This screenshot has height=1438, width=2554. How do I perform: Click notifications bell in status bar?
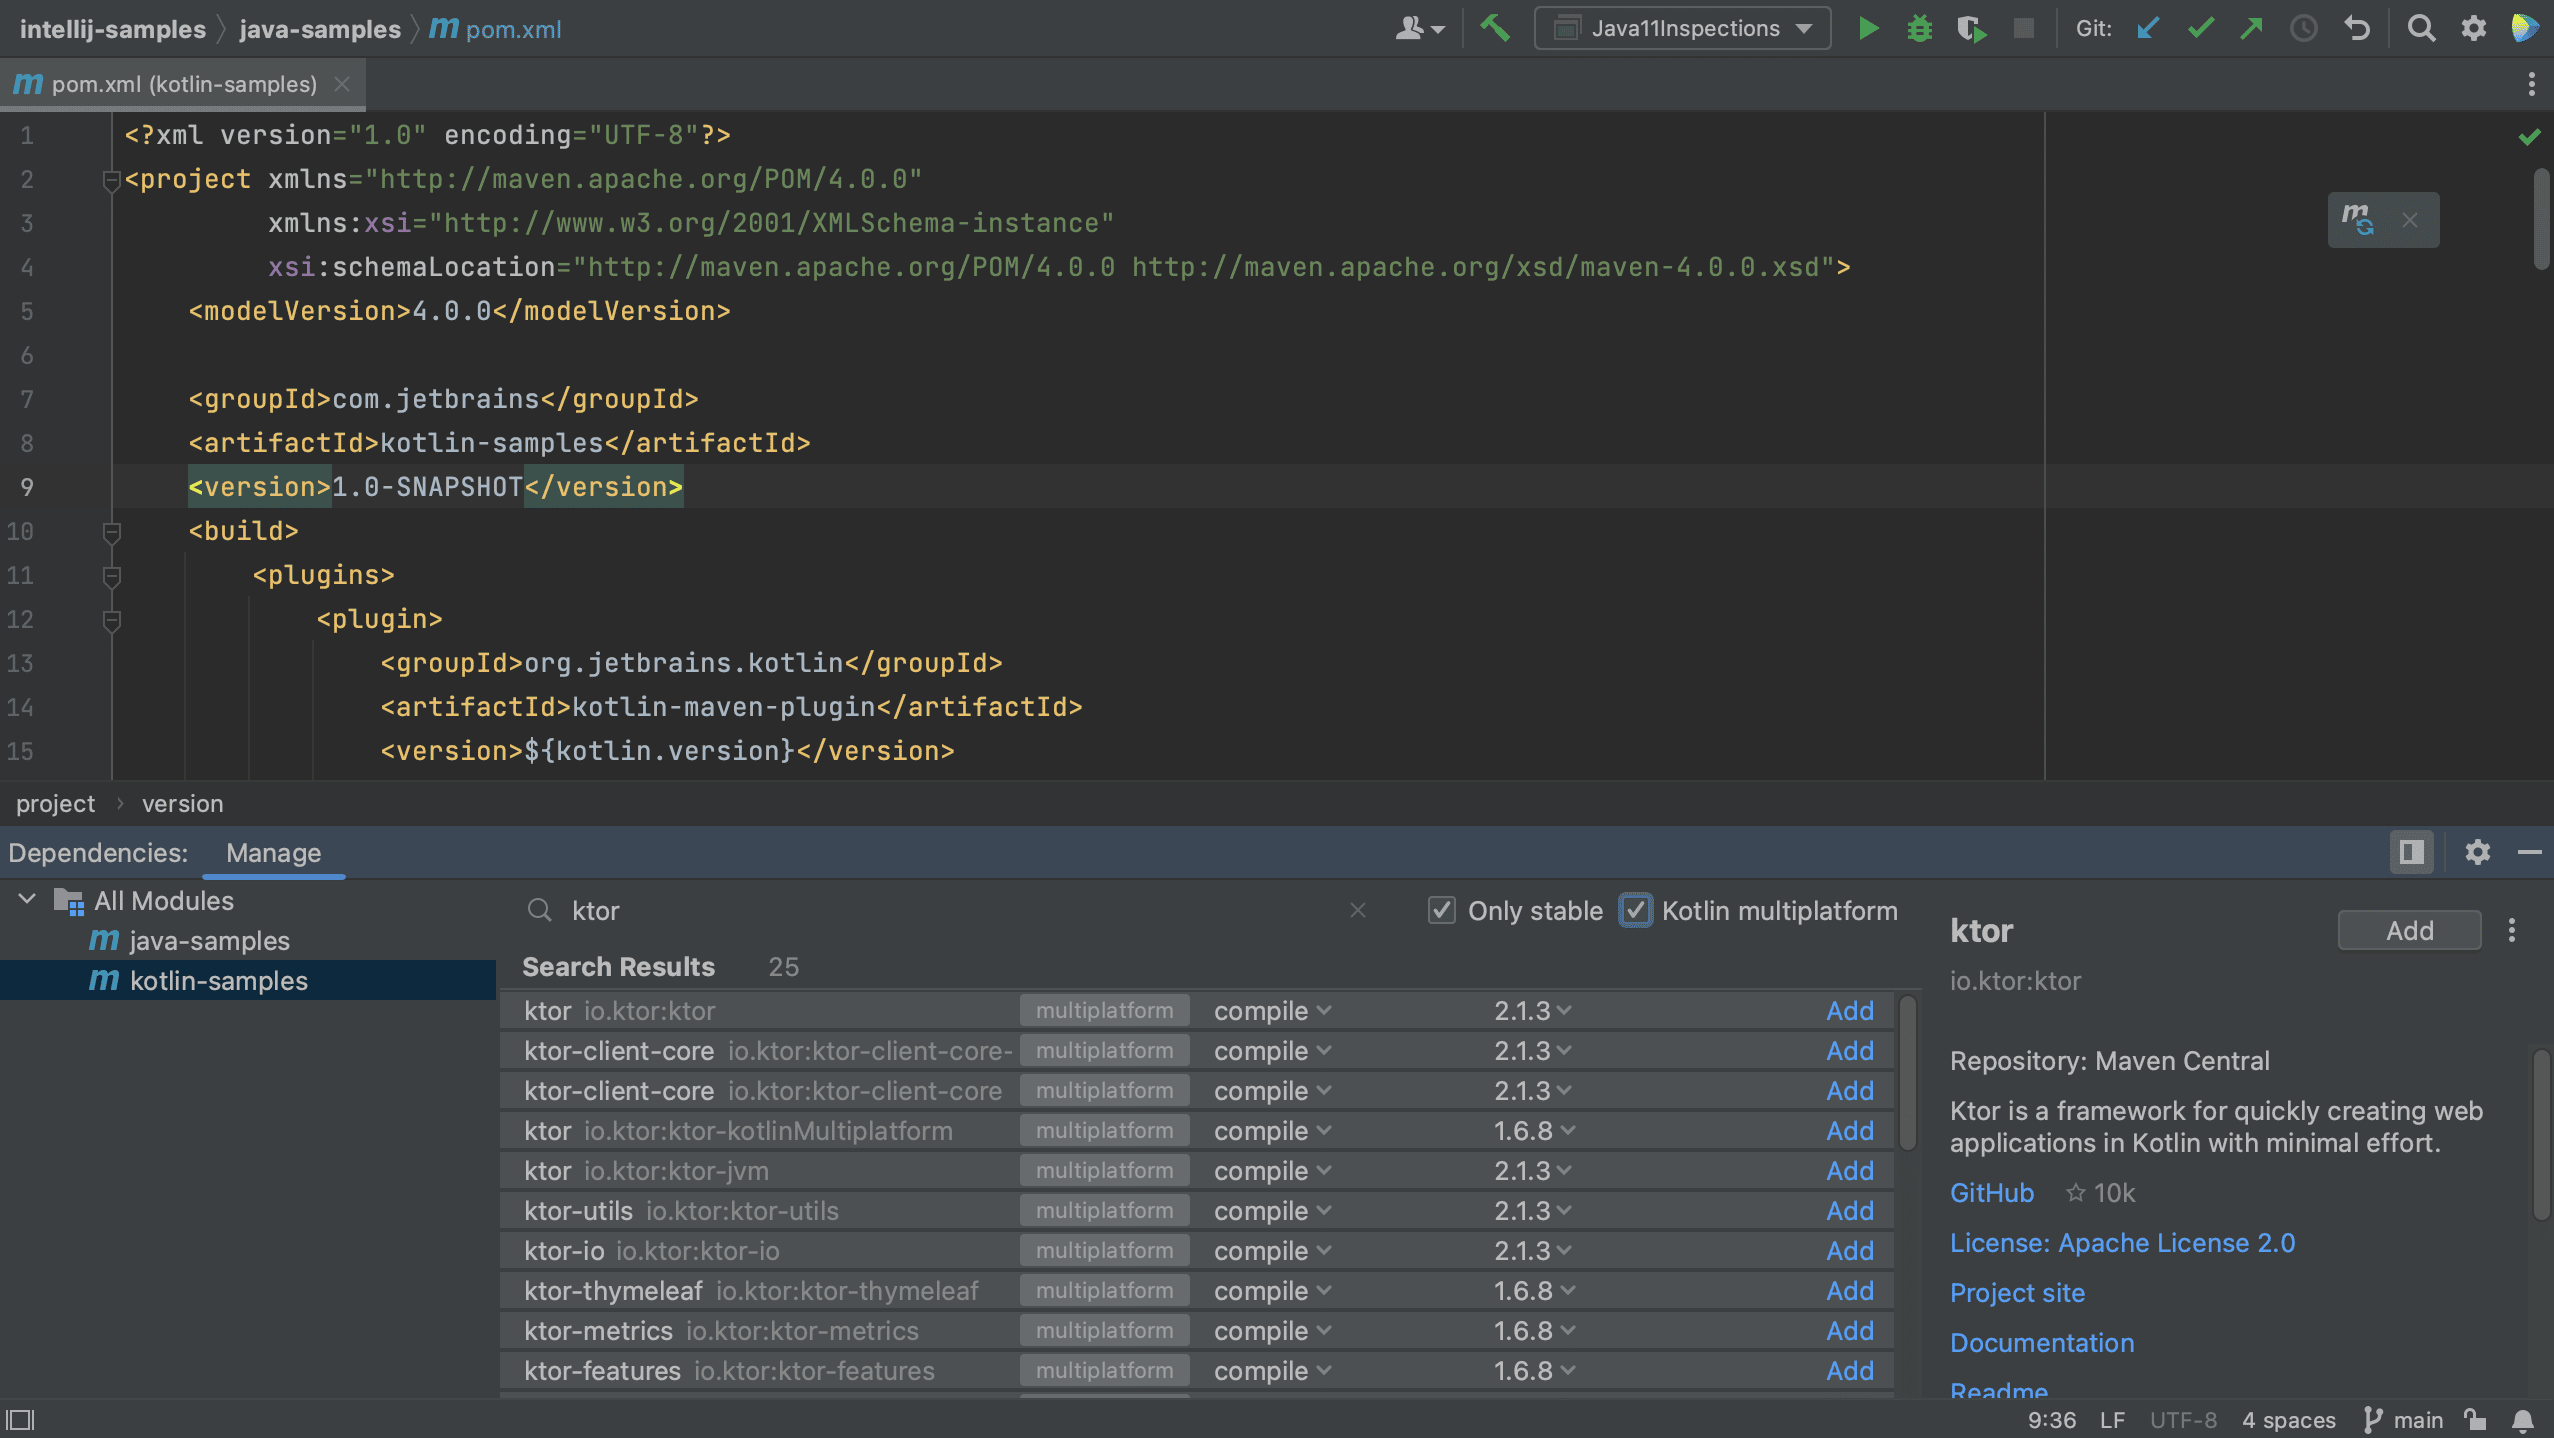coord(2523,1420)
